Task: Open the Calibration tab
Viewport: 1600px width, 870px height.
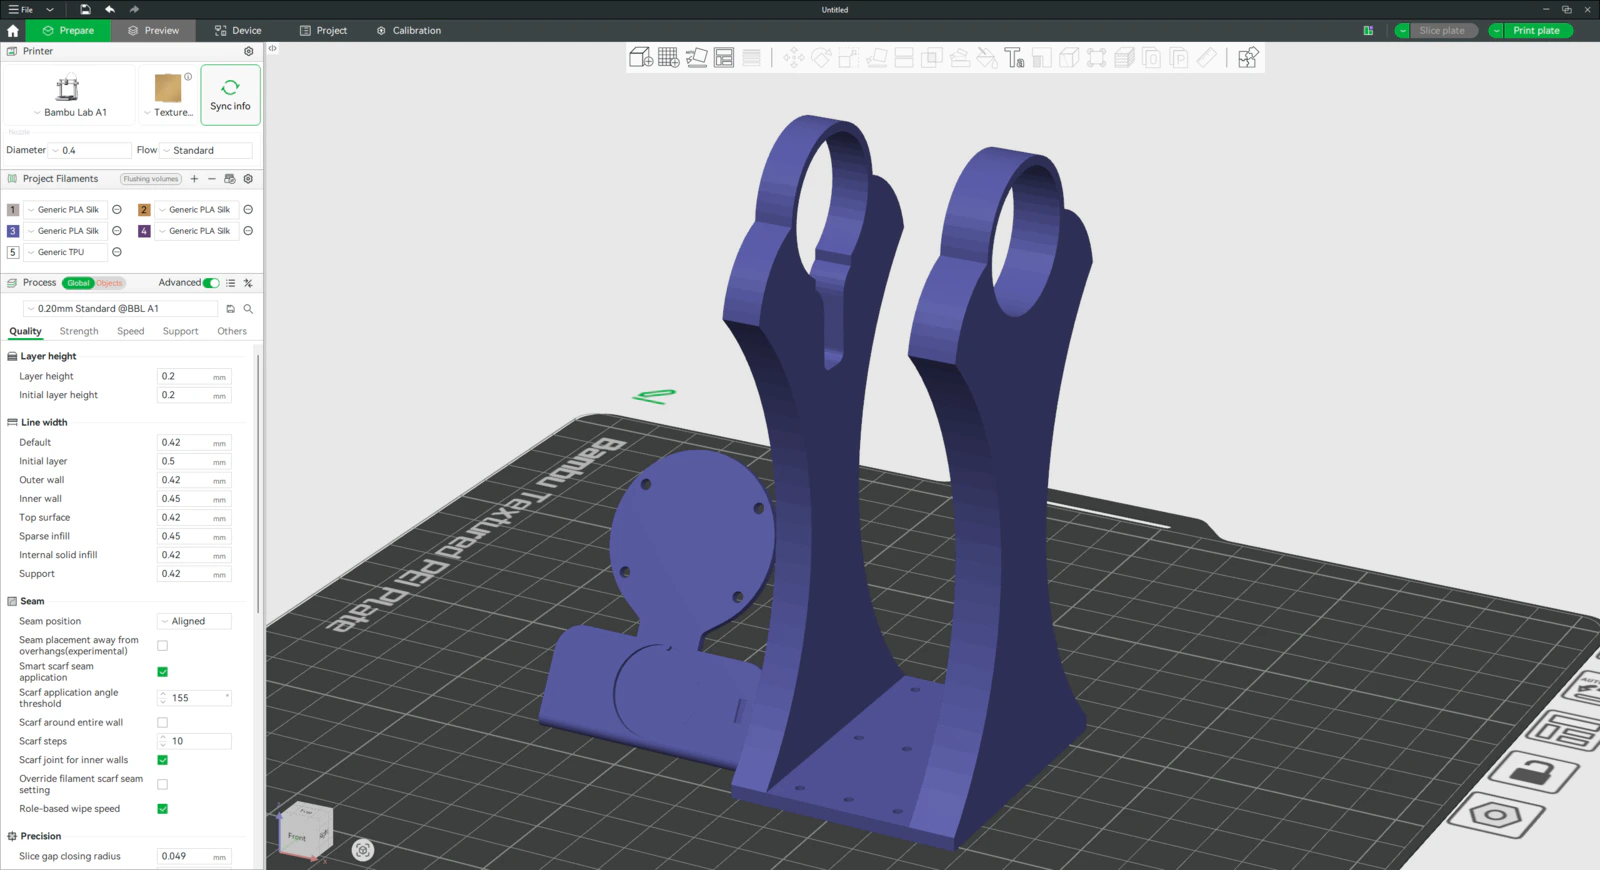Action: point(409,31)
